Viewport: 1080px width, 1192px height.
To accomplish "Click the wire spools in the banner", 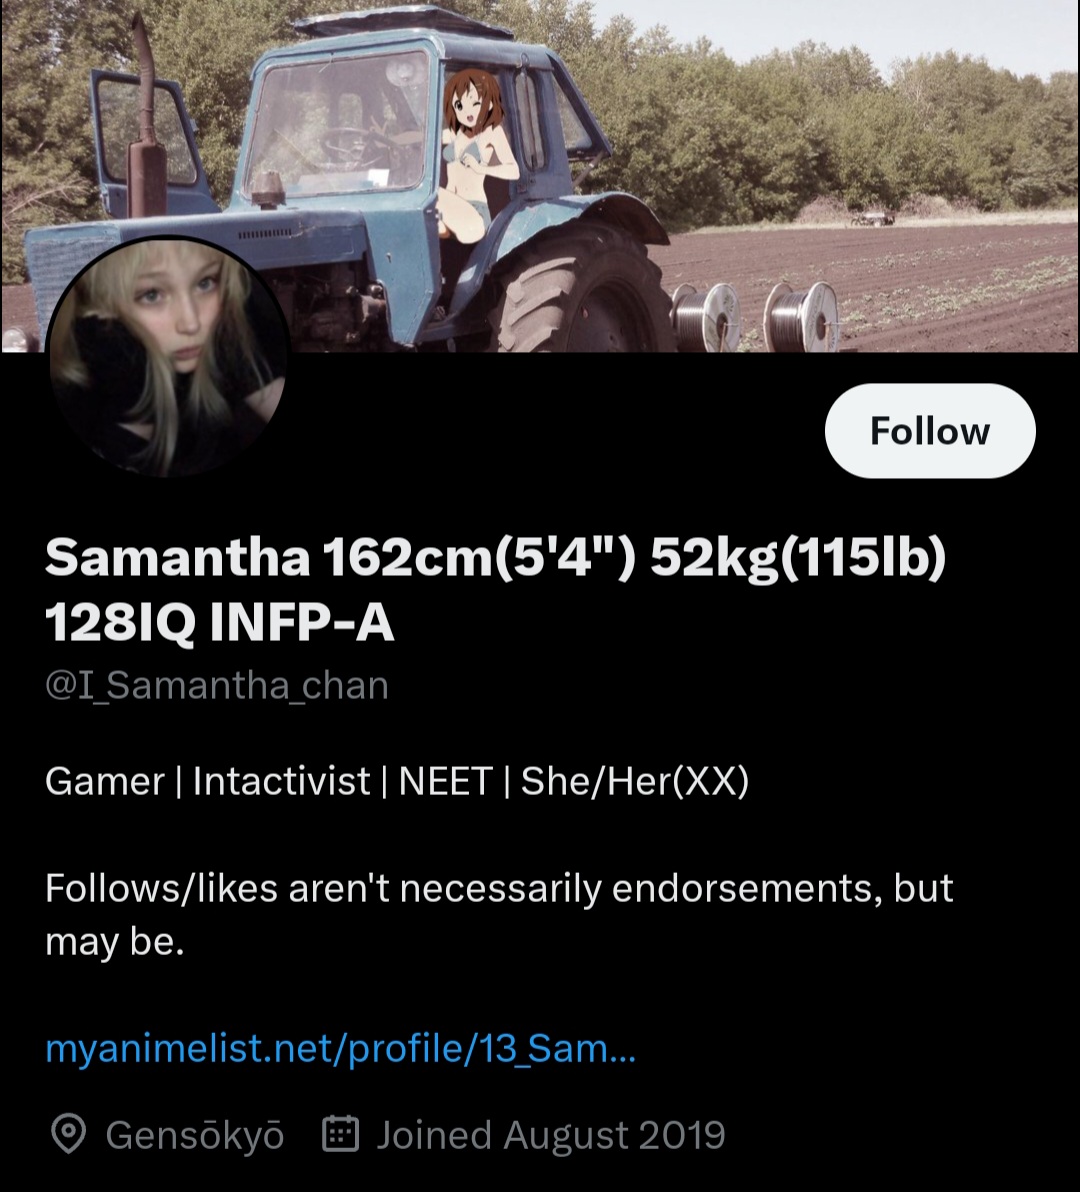I will 754,316.
